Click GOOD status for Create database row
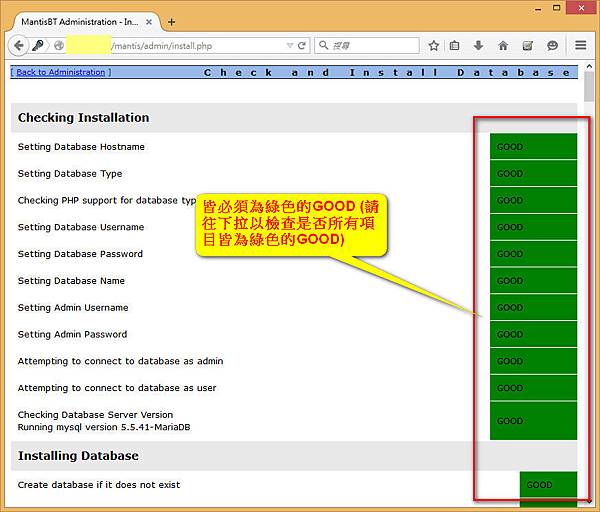 pyautogui.click(x=548, y=485)
